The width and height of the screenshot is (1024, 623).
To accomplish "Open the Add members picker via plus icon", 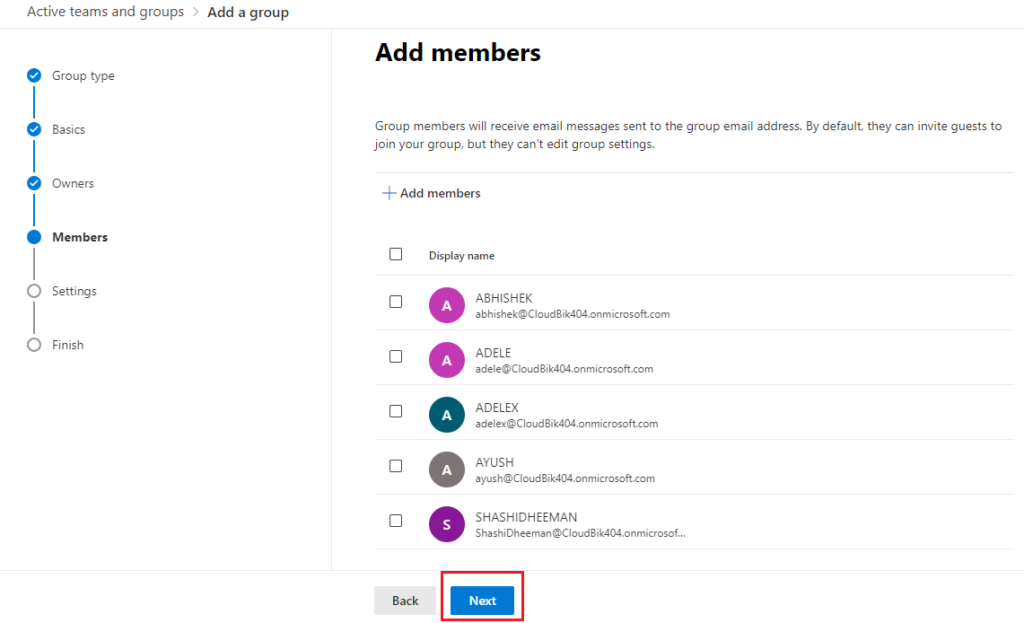I will pyautogui.click(x=431, y=193).
